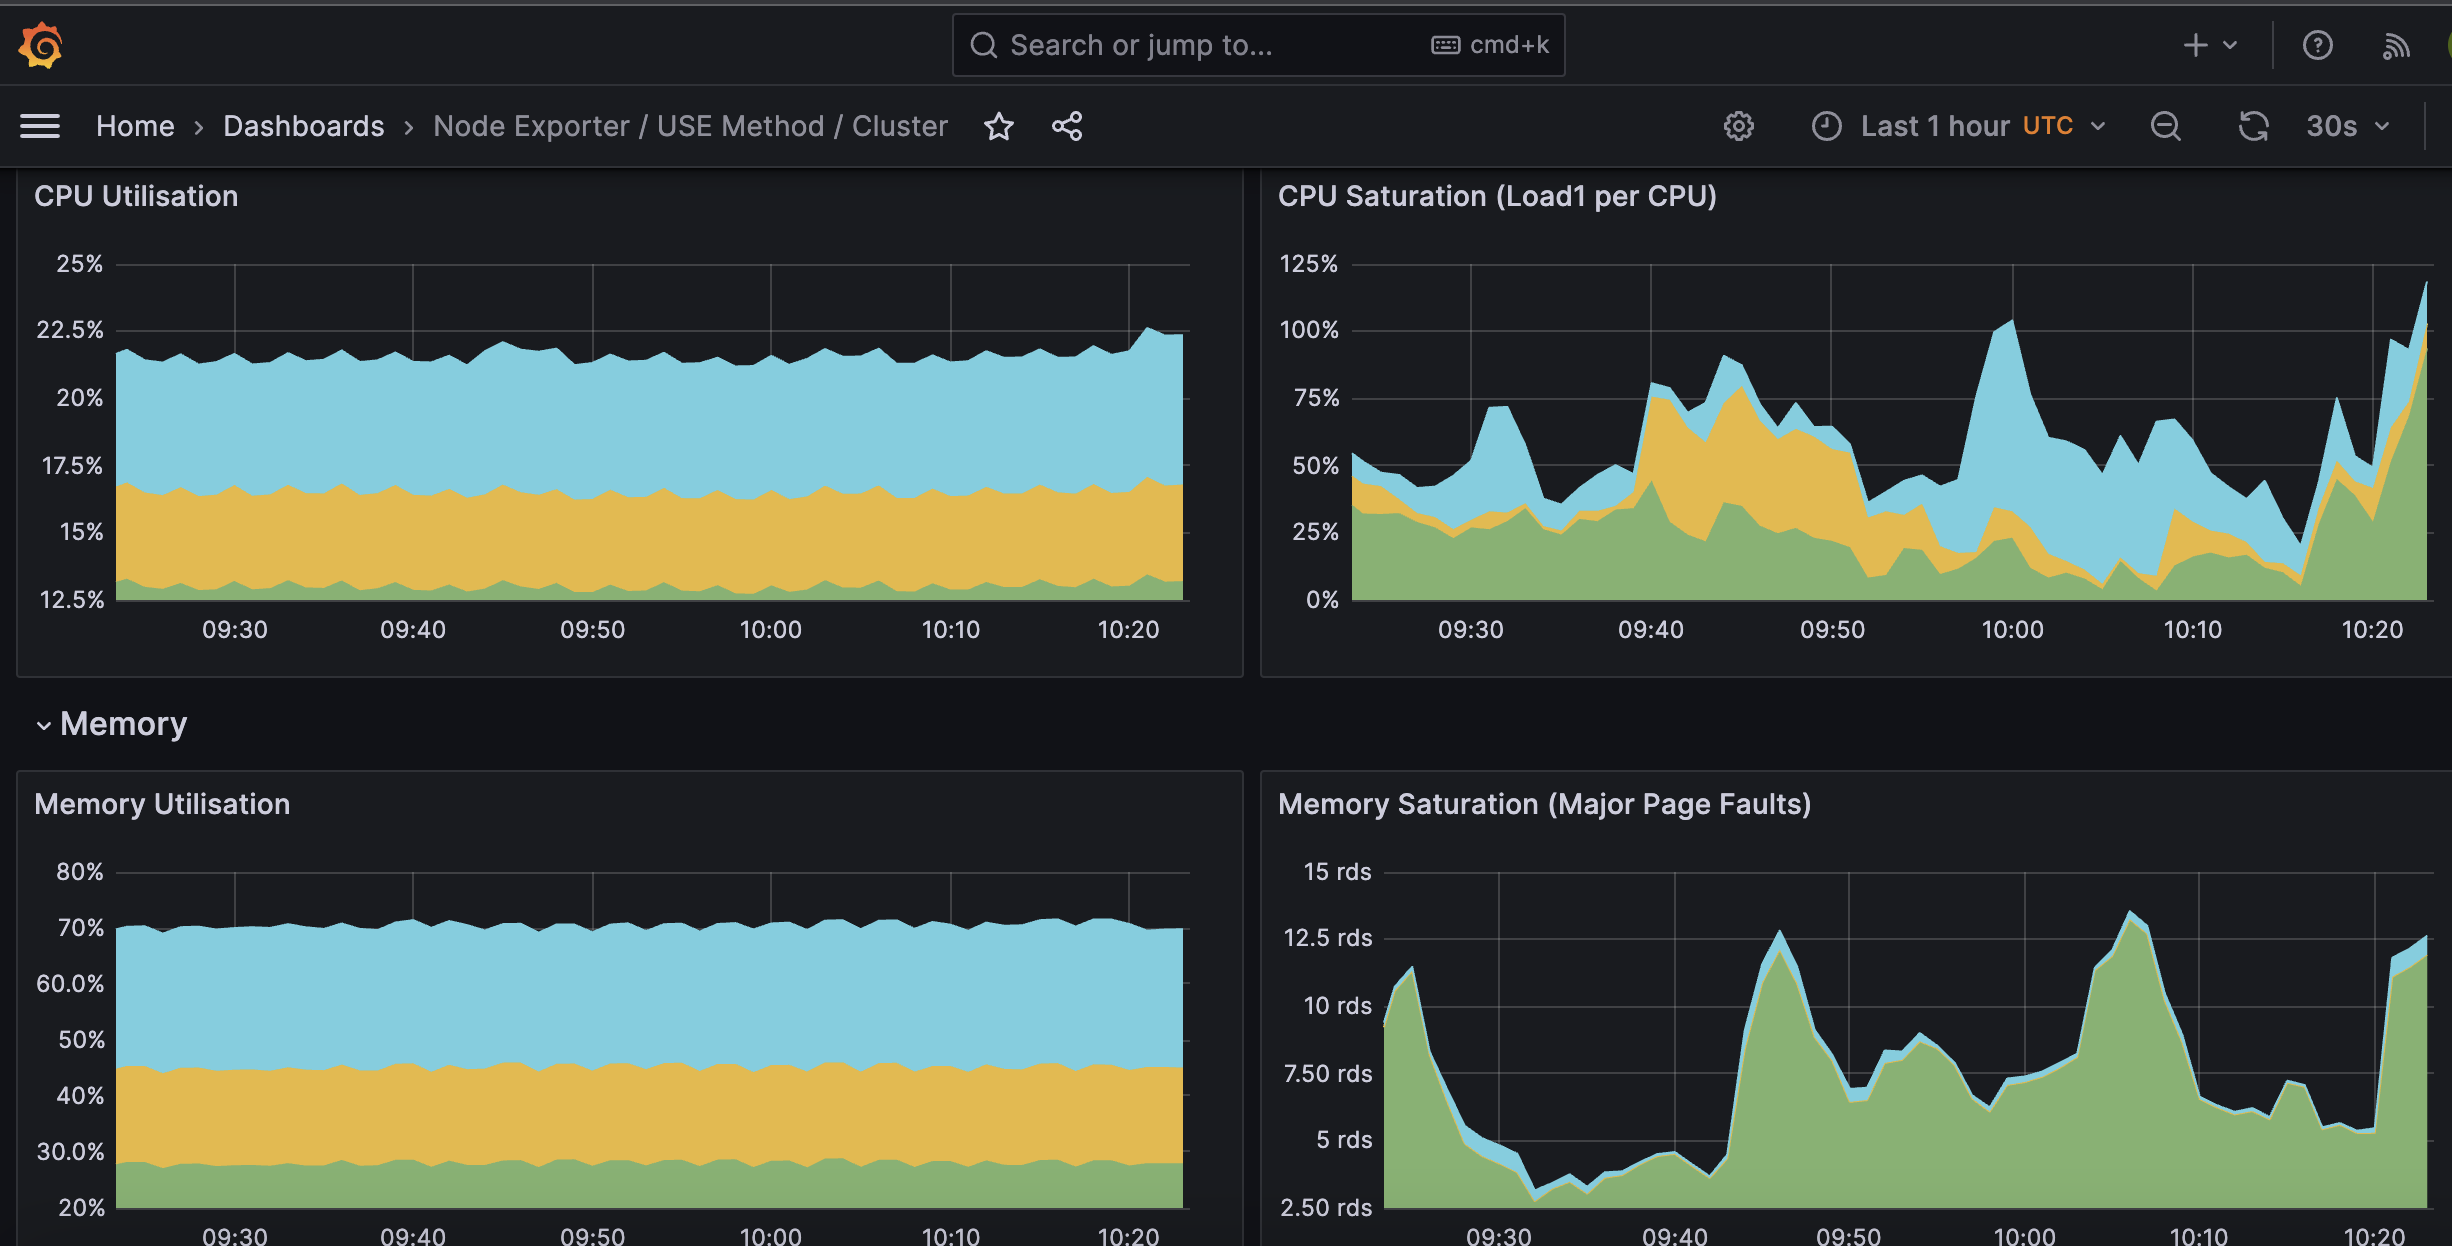
Task: Open the help question mark icon
Action: point(2317,45)
